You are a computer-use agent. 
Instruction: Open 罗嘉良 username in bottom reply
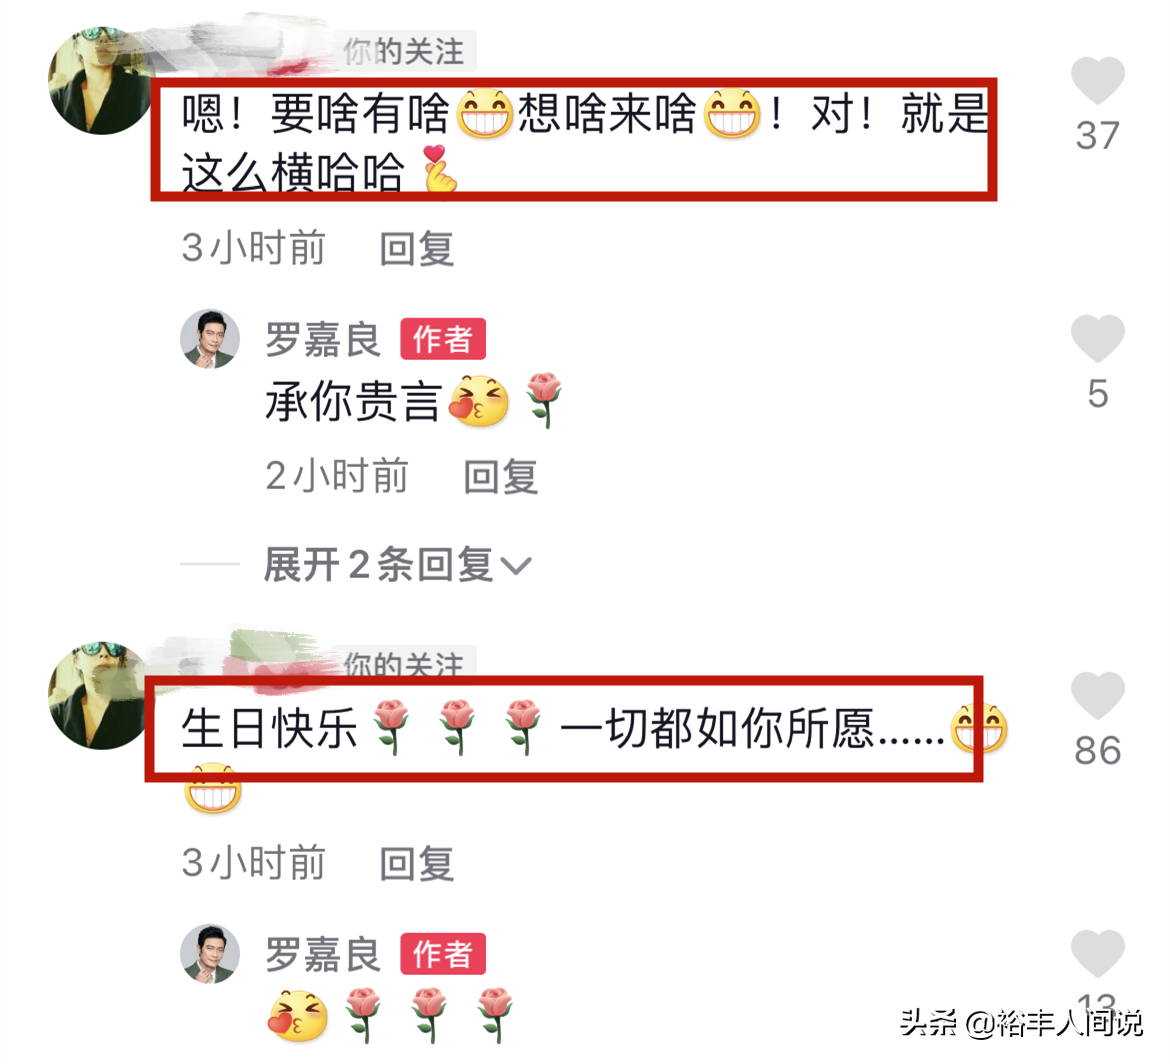tap(323, 954)
